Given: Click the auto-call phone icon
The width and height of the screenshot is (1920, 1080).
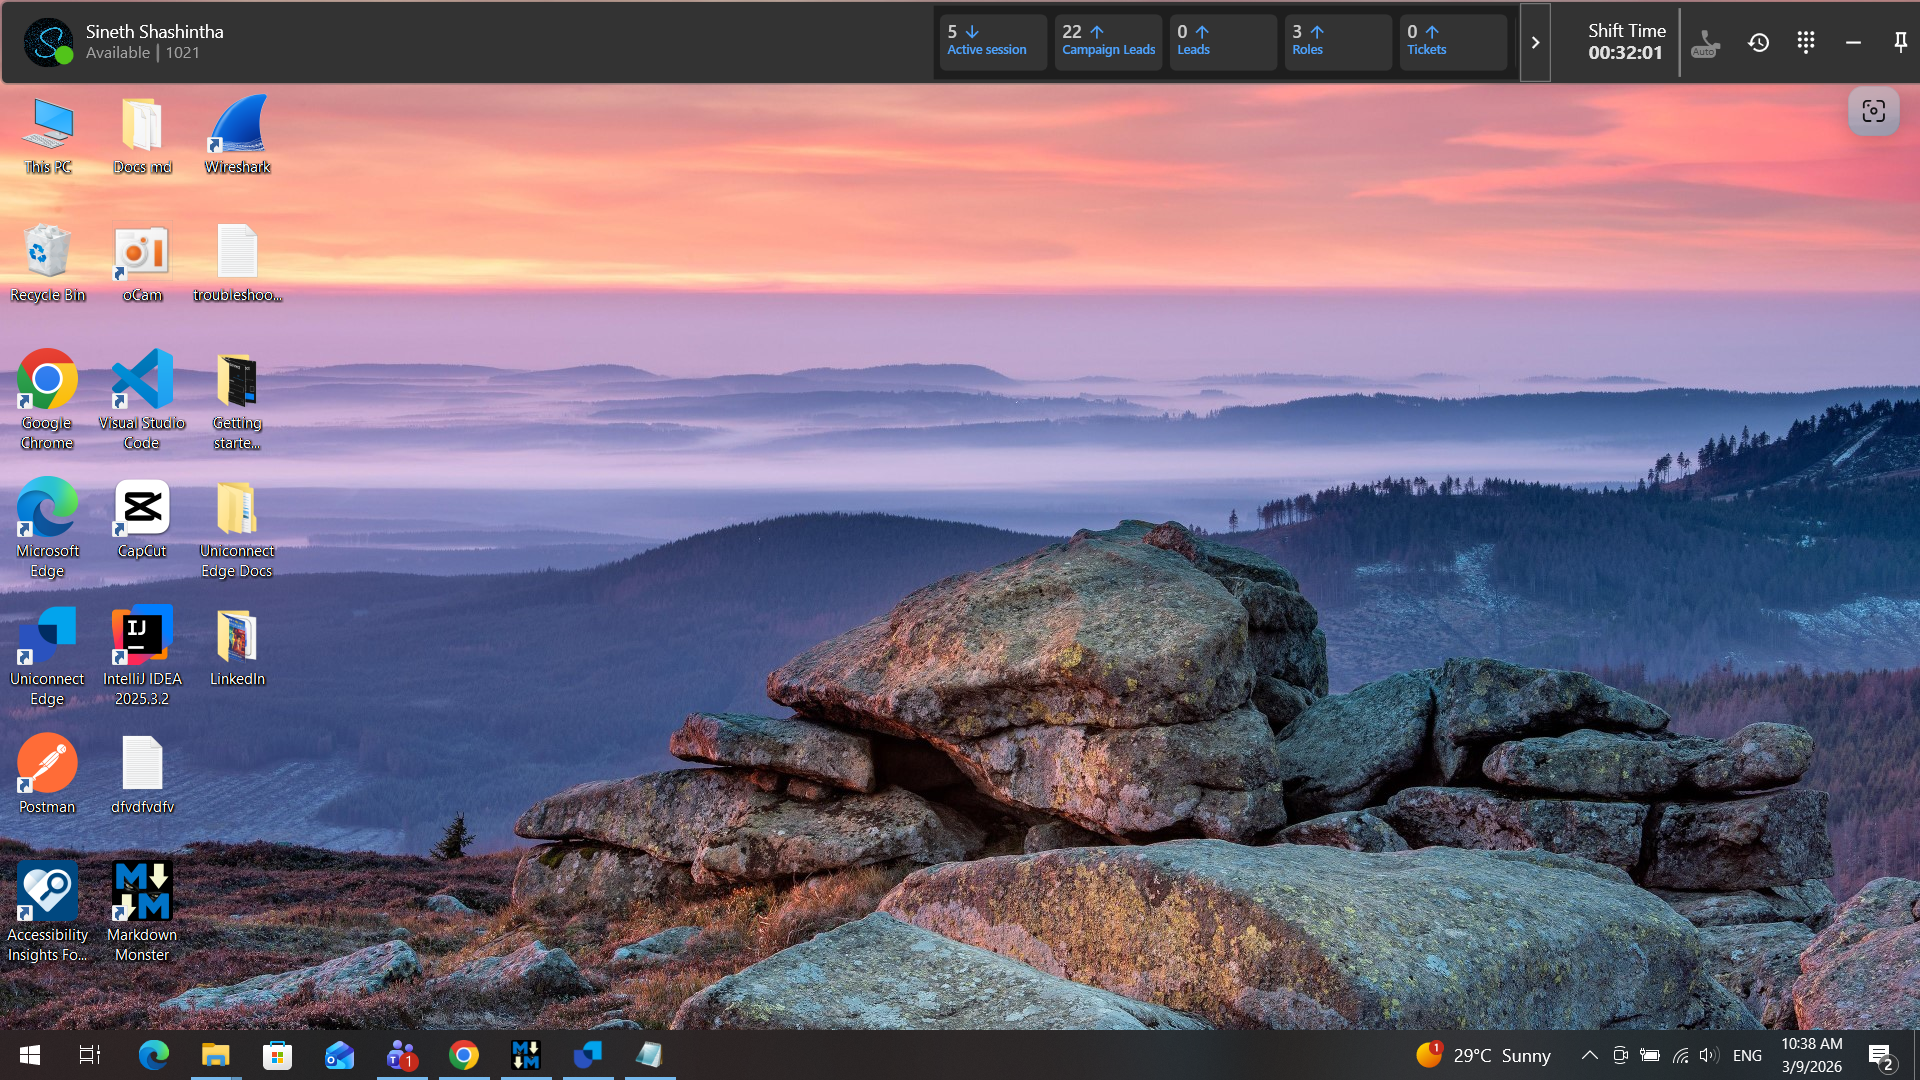Looking at the screenshot, I should pos(1704,43).
